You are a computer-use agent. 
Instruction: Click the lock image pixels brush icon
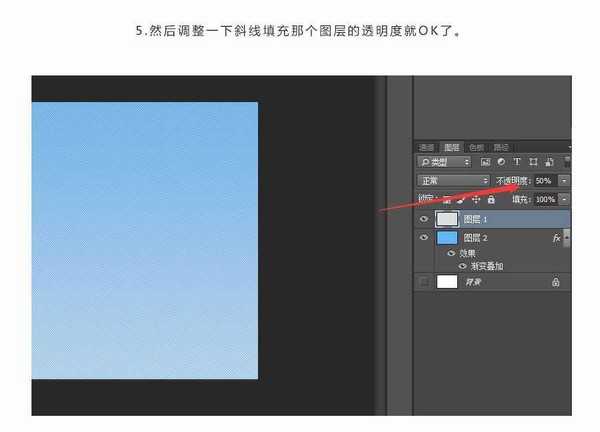(x=461, y=199)
